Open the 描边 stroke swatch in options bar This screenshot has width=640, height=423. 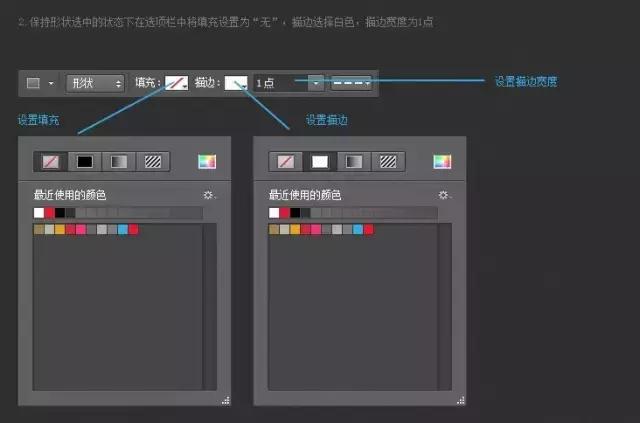236,83
